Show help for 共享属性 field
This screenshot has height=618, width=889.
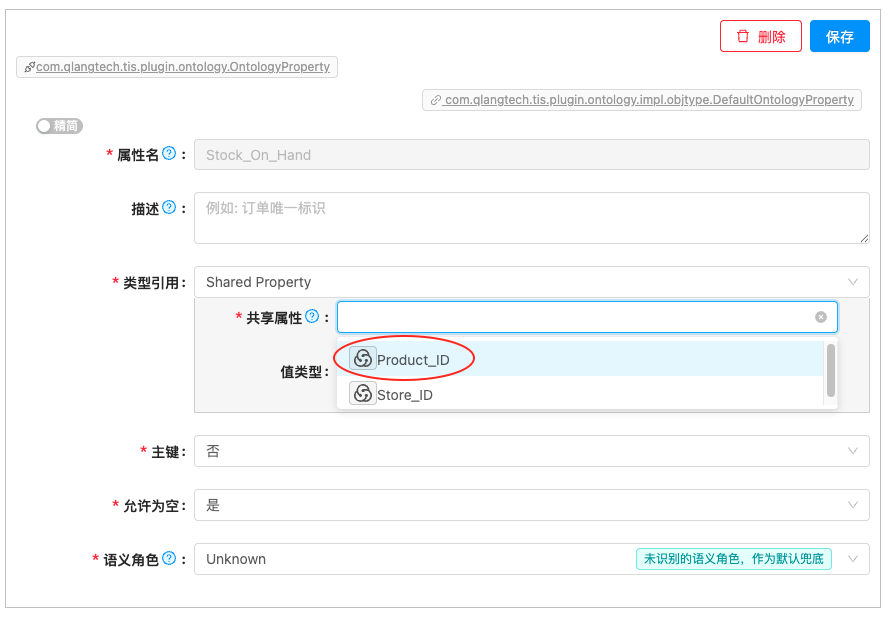(x=312, y=316)
